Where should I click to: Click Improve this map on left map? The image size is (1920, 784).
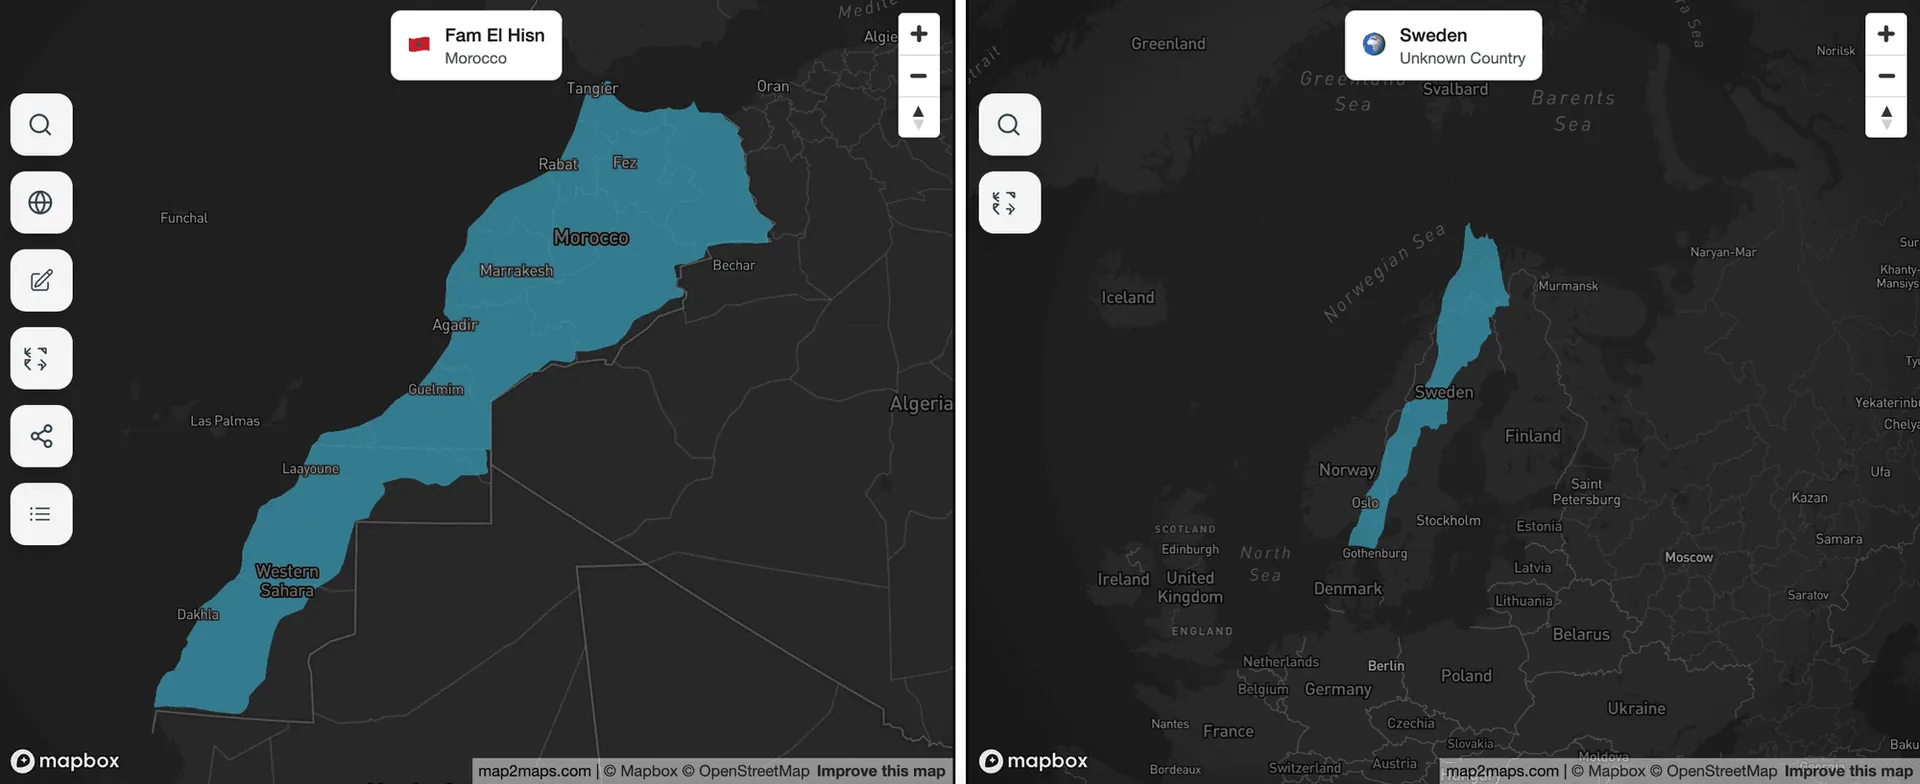(881, 771)
